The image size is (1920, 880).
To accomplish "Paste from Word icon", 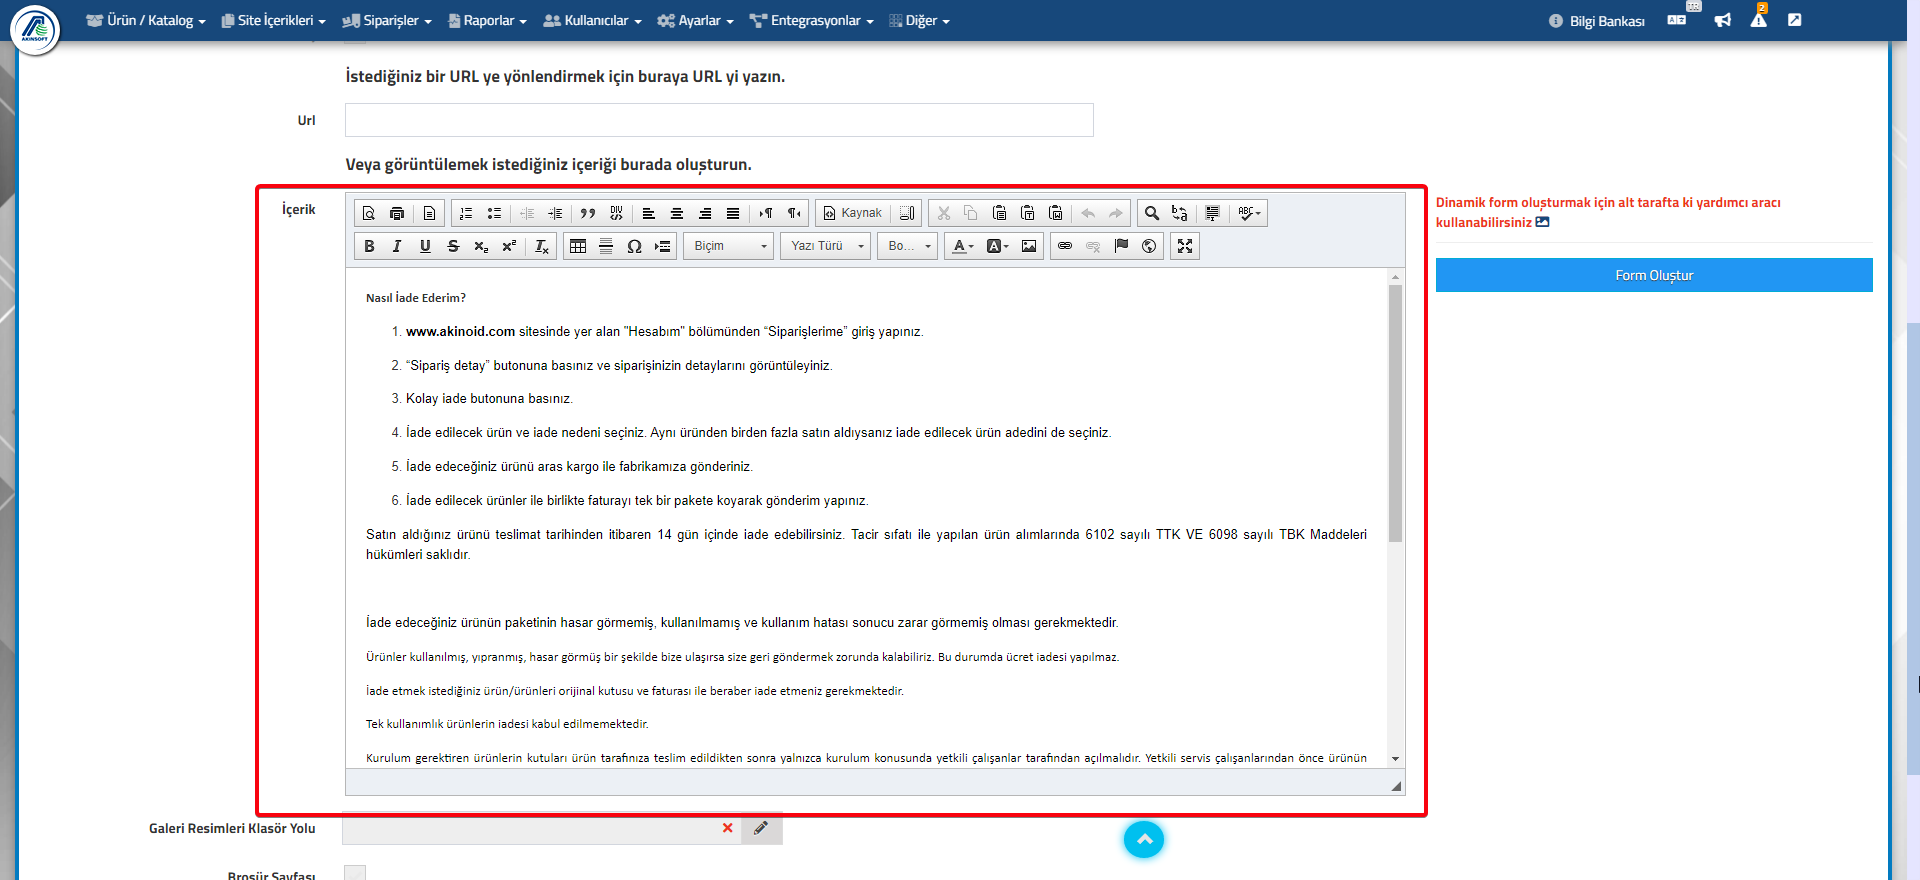I will click(x=1055, y=213).
